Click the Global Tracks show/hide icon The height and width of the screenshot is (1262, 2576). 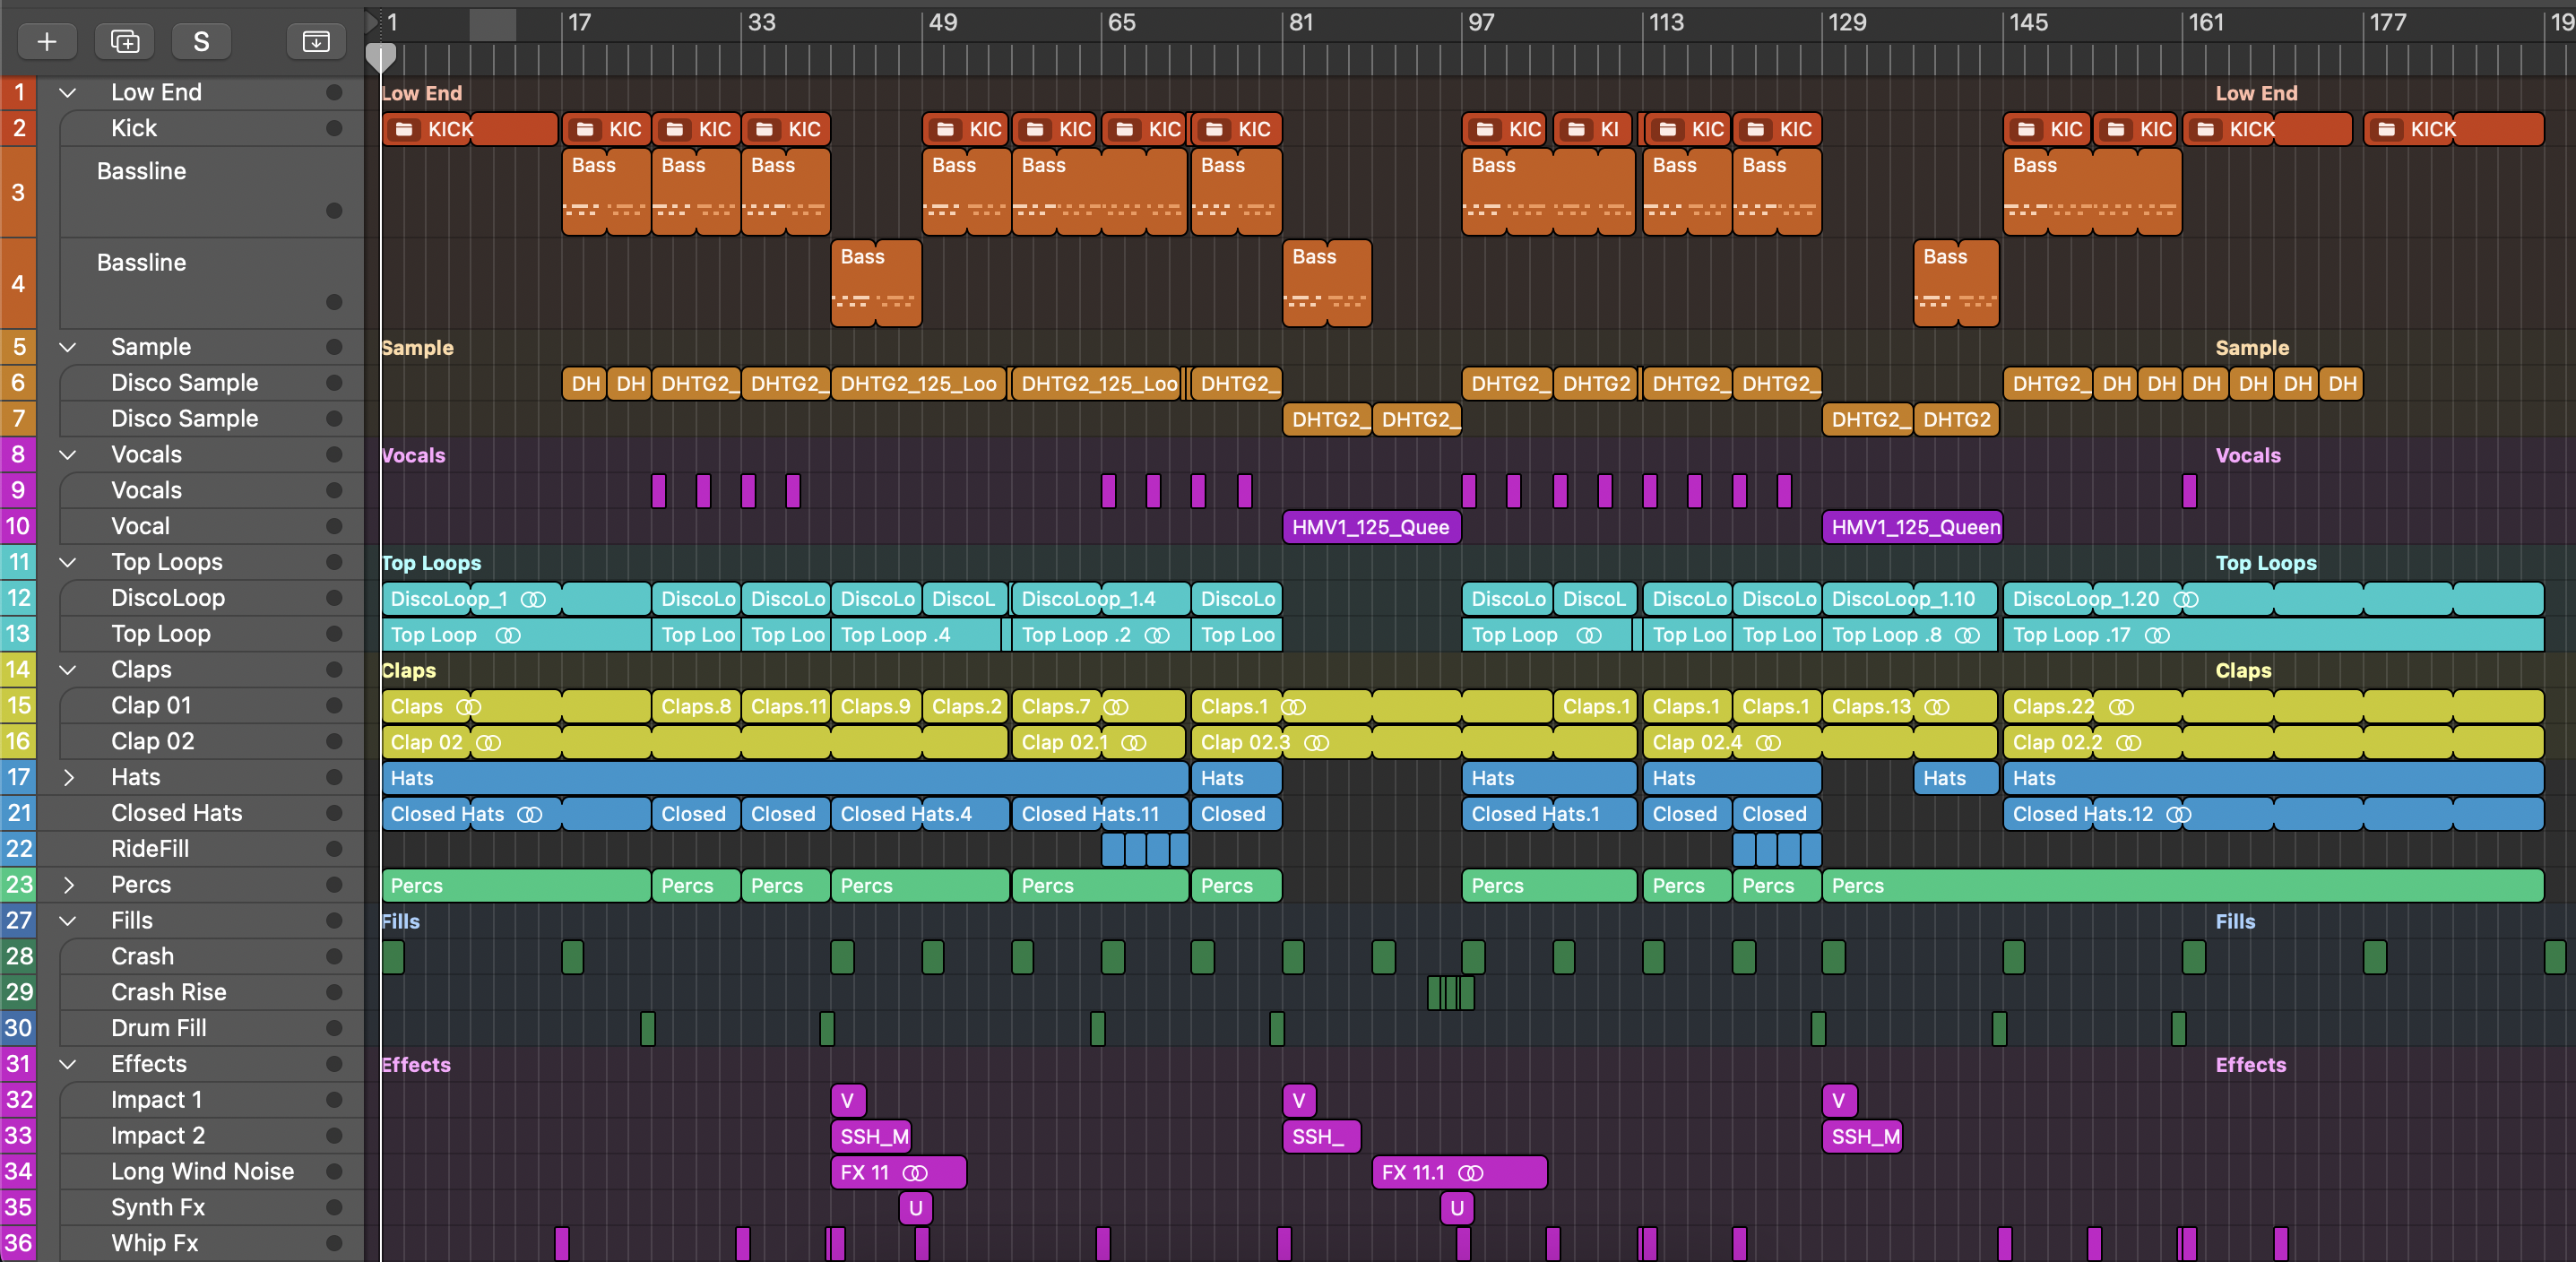[315, 41]
